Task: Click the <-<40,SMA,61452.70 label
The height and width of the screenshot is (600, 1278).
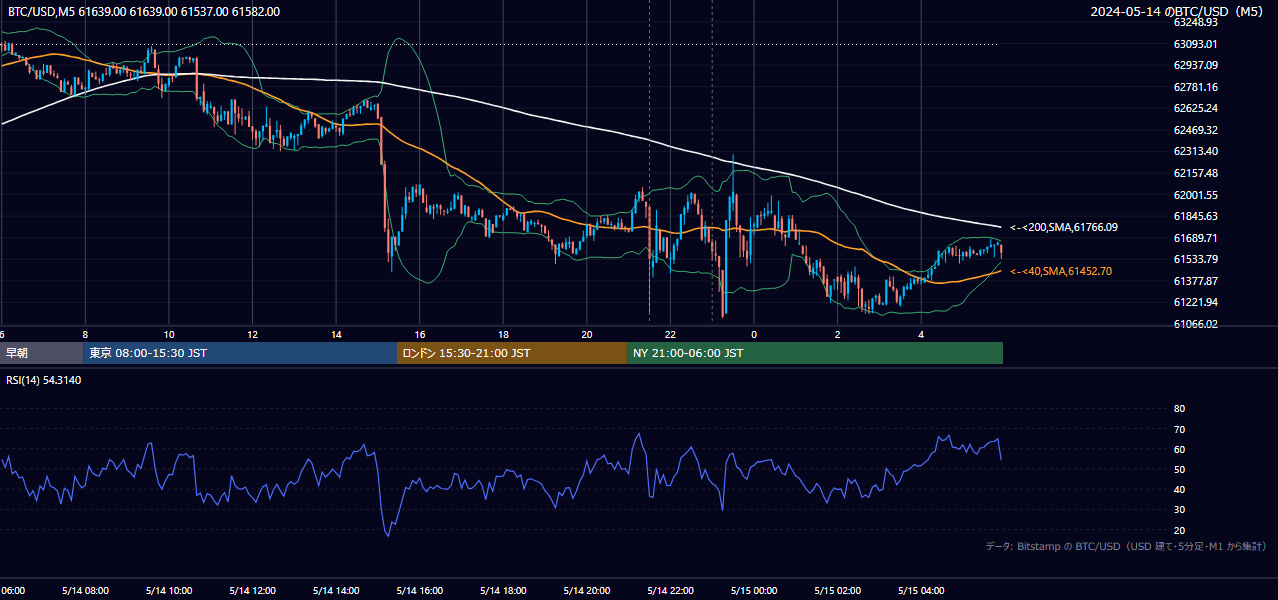Action: coord(1061,271)
